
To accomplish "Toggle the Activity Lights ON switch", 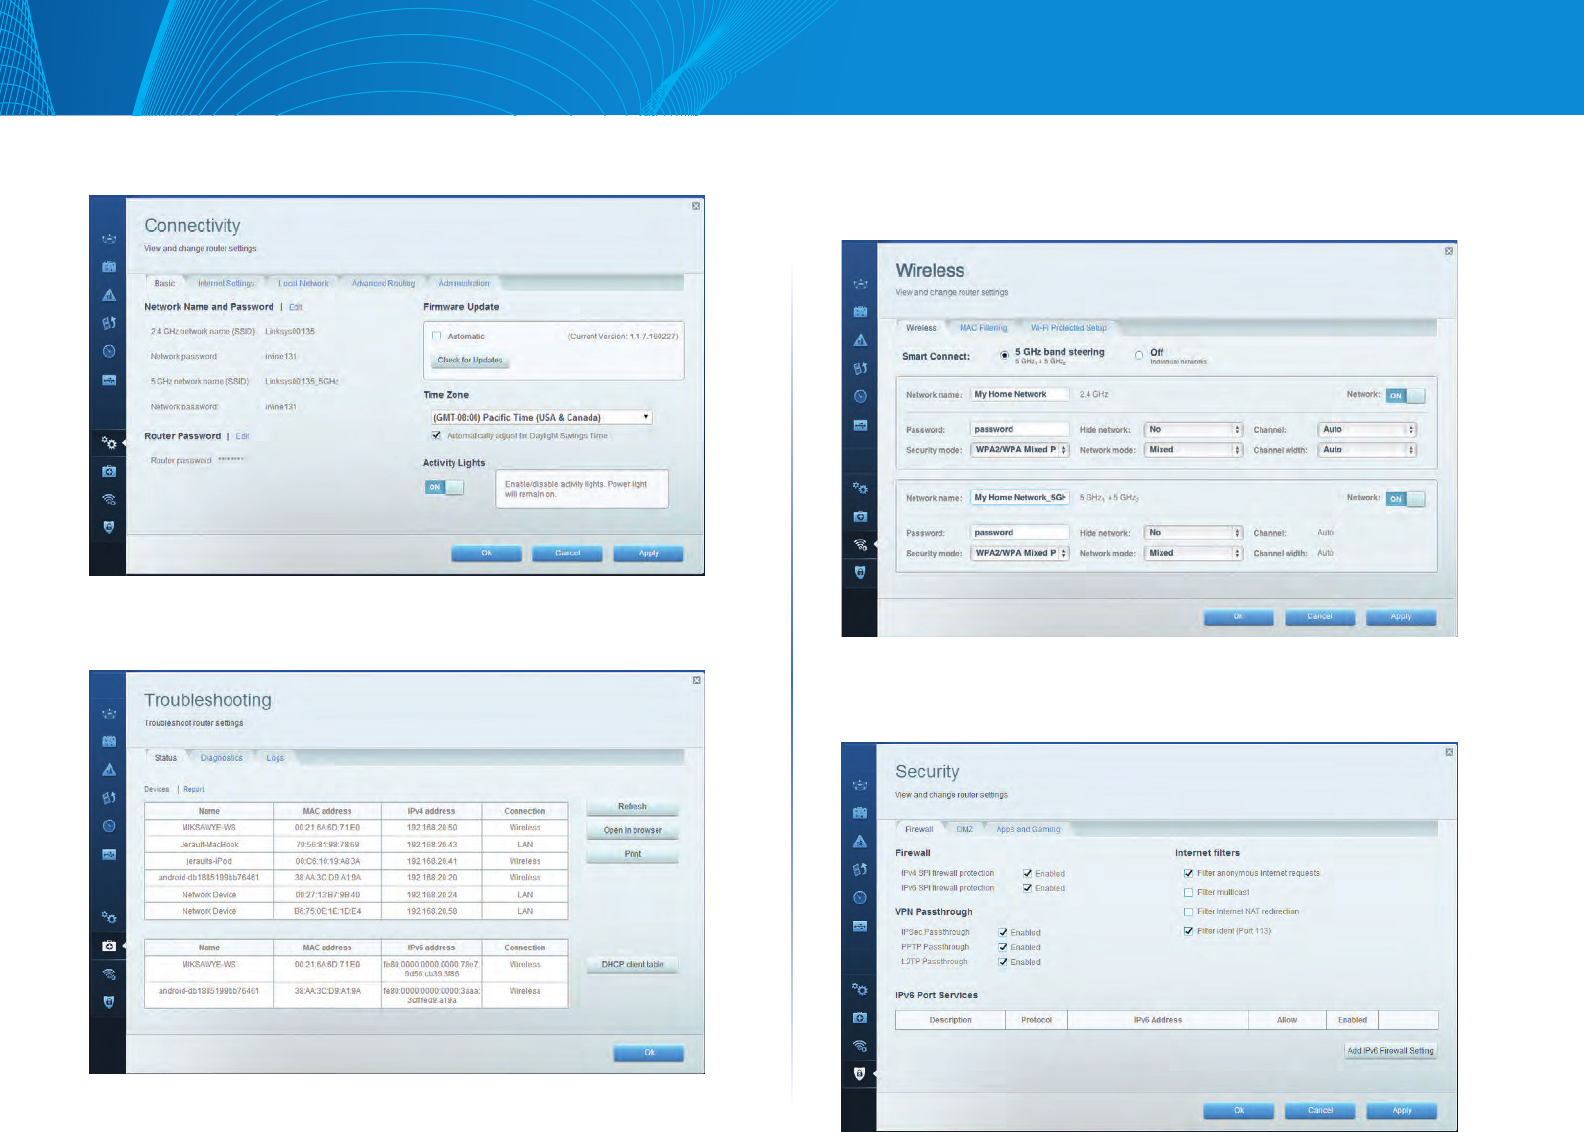I will click(444, 487).
